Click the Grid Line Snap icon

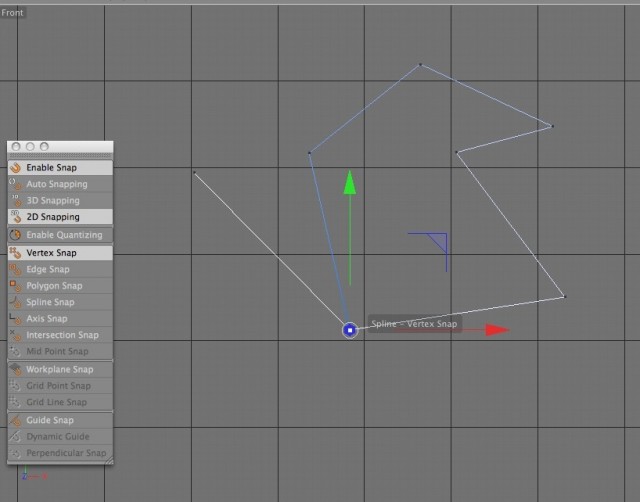(x=16, y=402)
